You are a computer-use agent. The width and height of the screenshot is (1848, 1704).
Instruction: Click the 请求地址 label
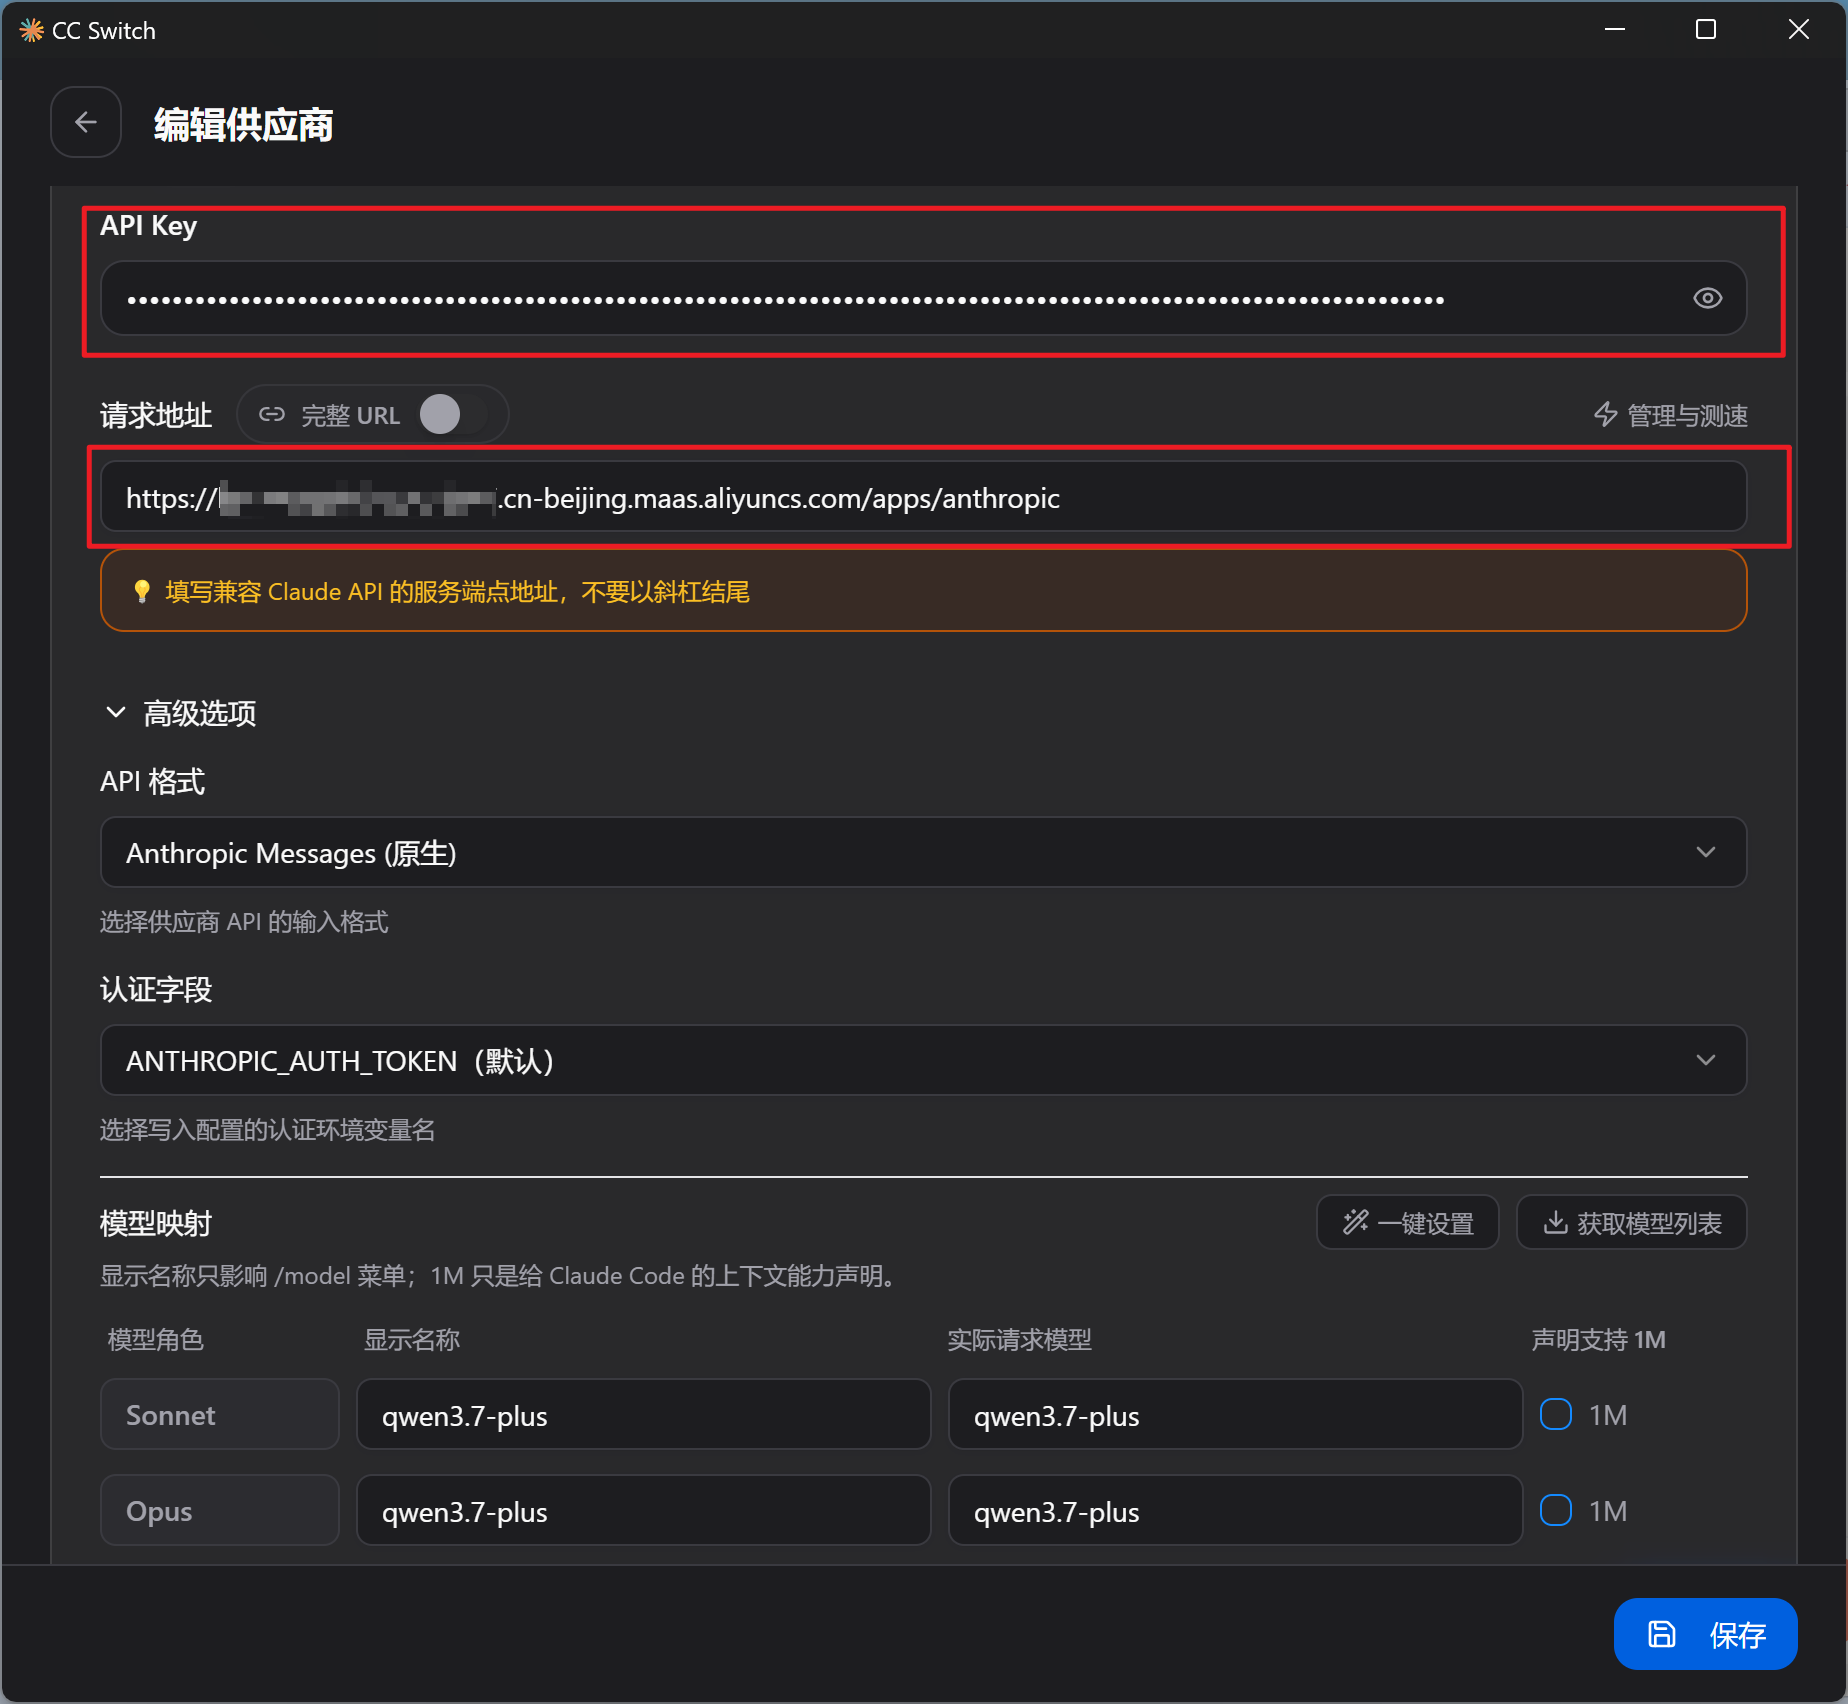point(156,415)
